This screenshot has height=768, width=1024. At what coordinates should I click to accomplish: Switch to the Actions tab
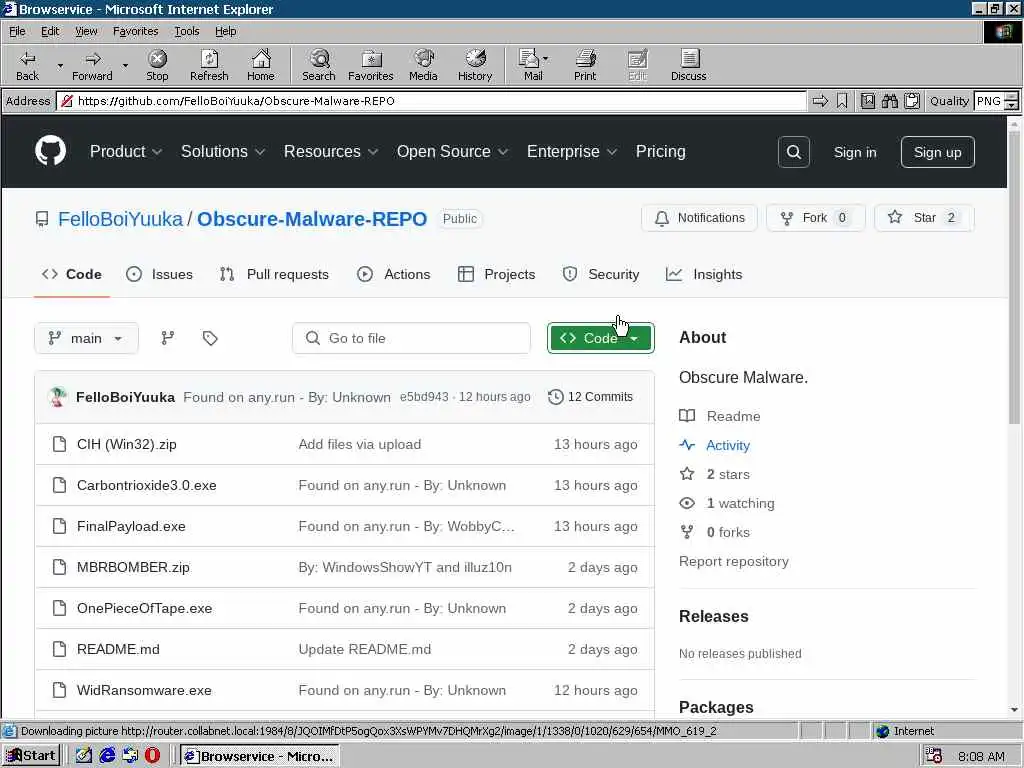point(394,274)
